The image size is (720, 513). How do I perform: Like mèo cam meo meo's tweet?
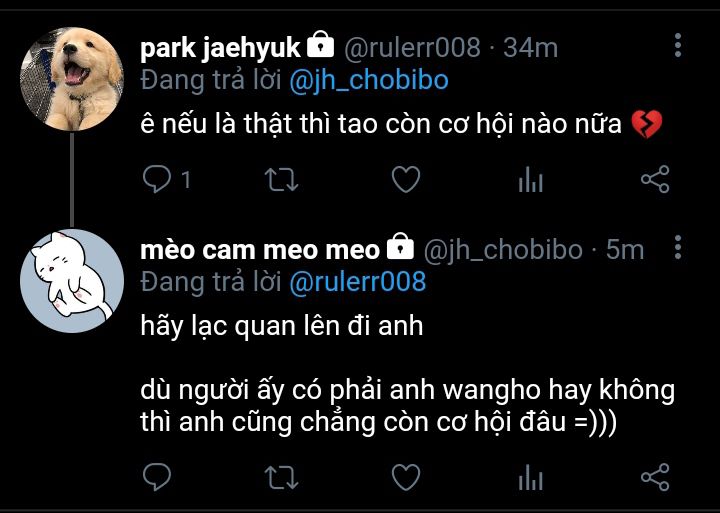406,477
